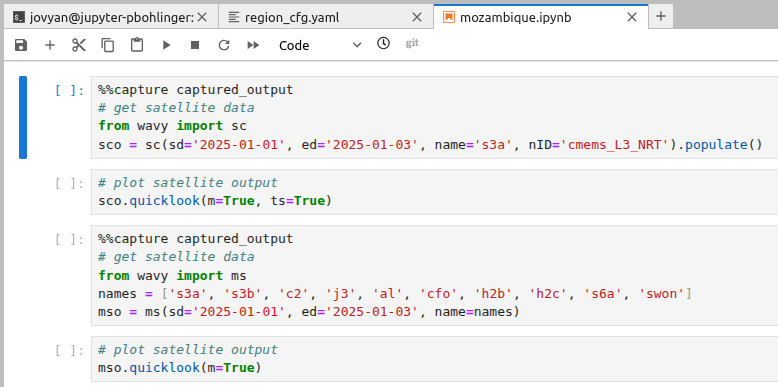Click inside the mso.quicklook code cell

434,359
